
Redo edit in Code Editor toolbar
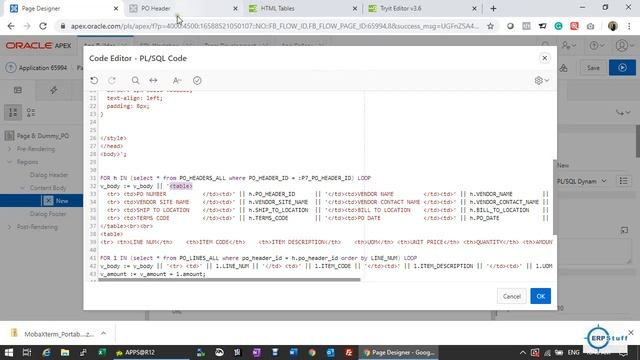(x=112, y=80)
